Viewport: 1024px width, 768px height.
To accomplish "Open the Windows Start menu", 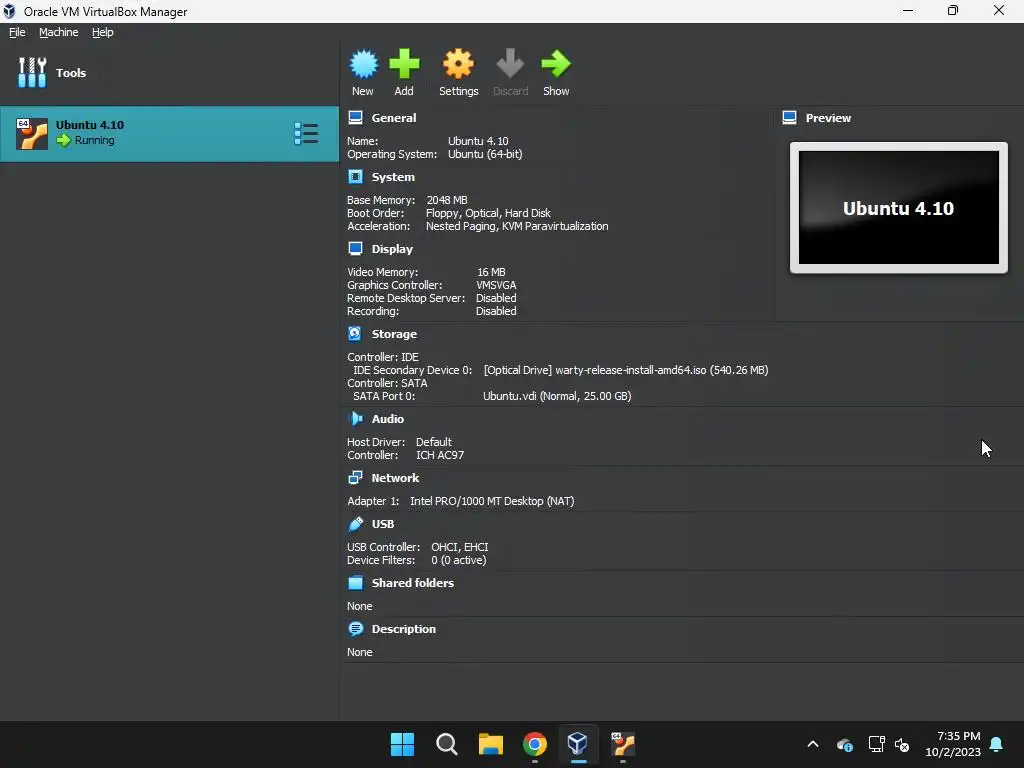I will tap(402, 744).
